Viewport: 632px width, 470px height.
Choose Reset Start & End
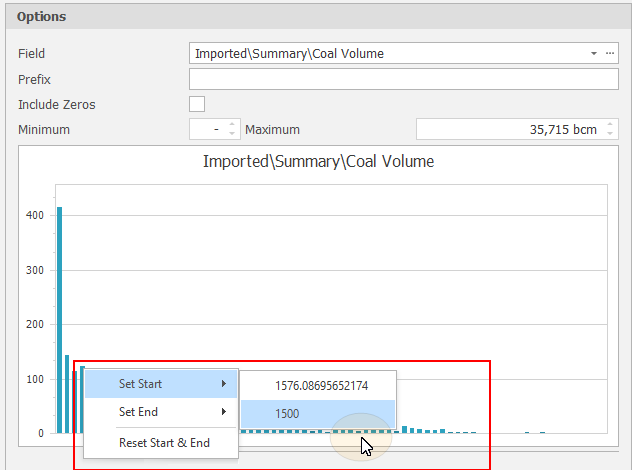(x=164, y=442)
